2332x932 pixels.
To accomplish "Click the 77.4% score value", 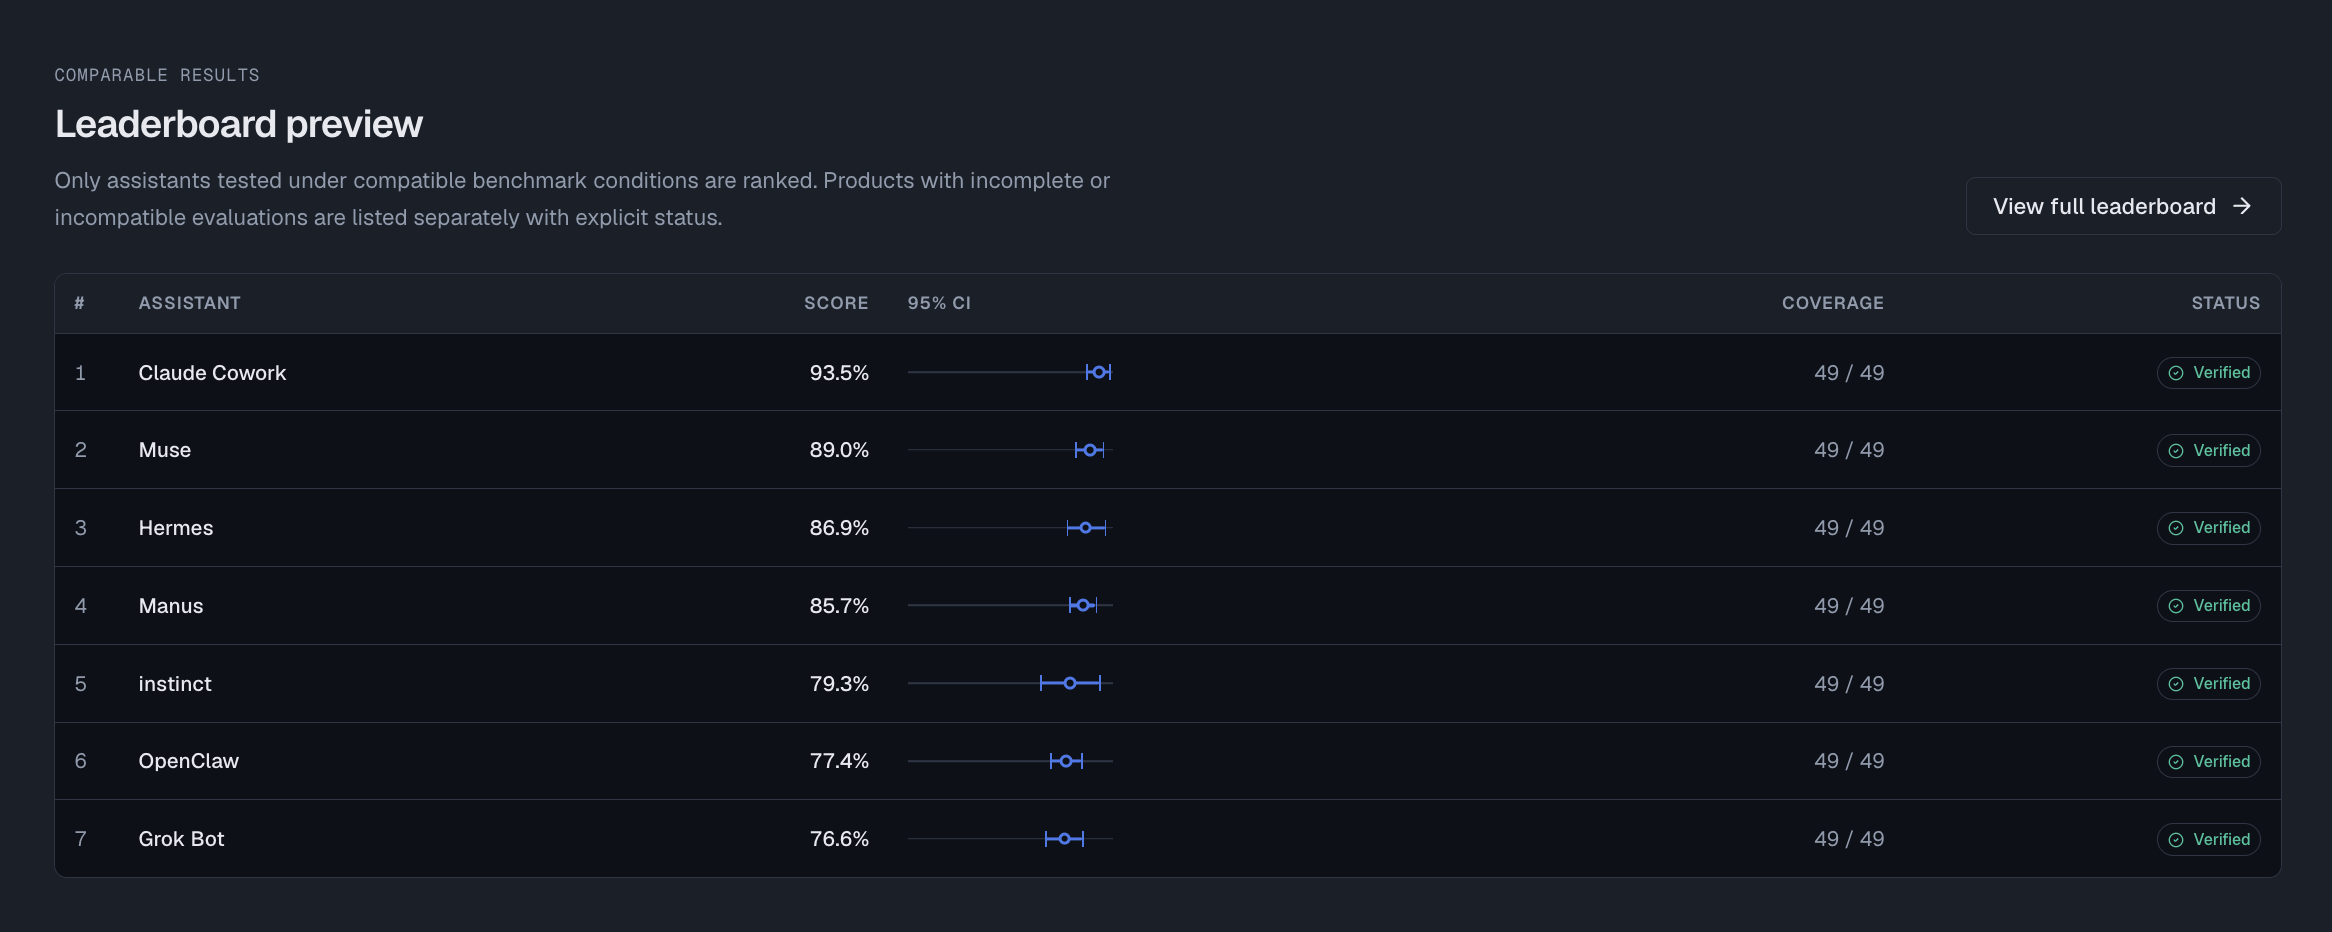I will pyautogui.click(x=839, y=761).
